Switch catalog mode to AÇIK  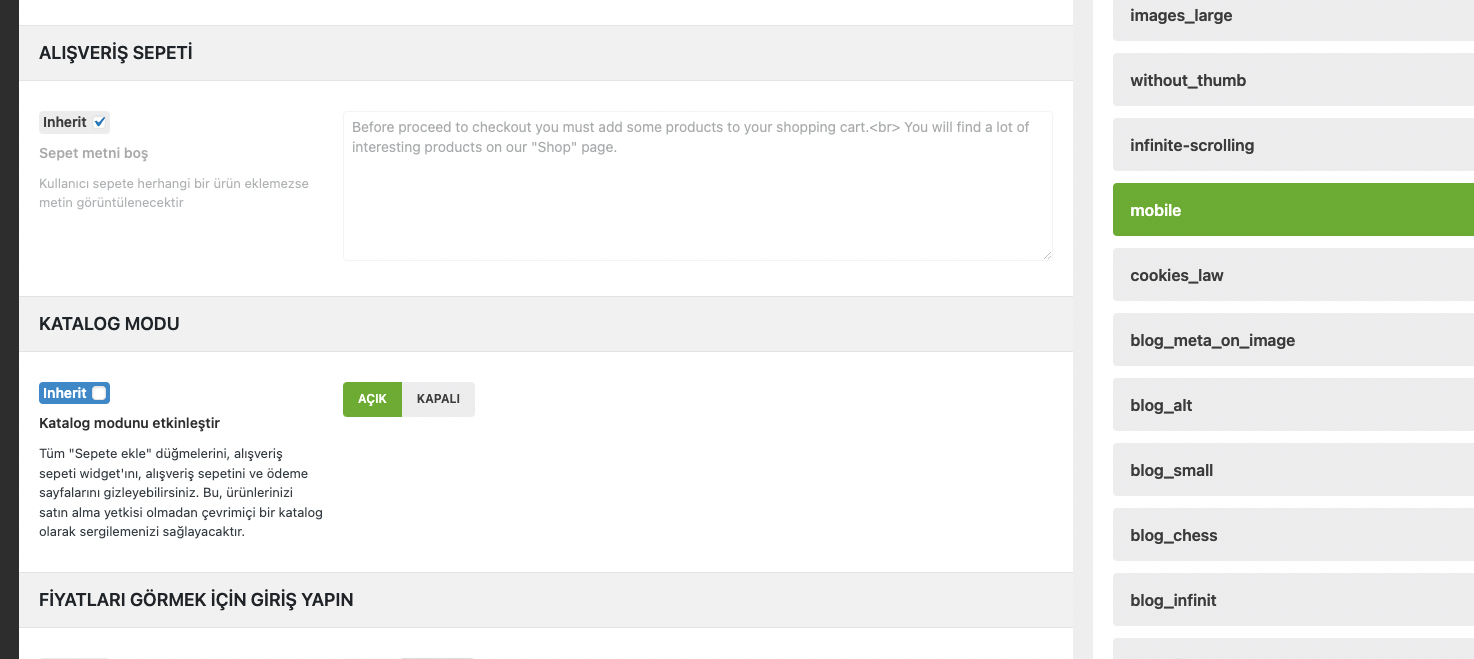(372, 398)
